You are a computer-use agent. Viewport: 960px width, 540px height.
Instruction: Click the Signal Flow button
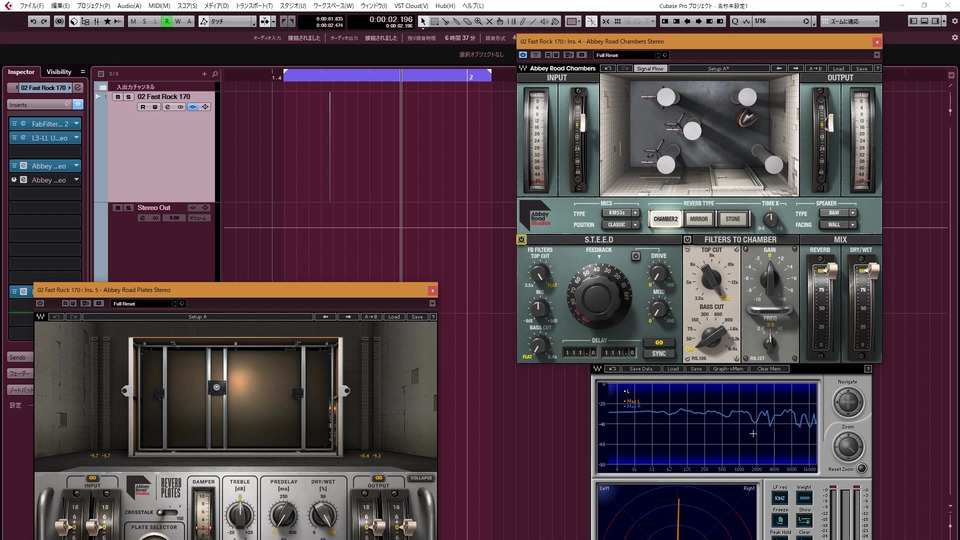650,69
